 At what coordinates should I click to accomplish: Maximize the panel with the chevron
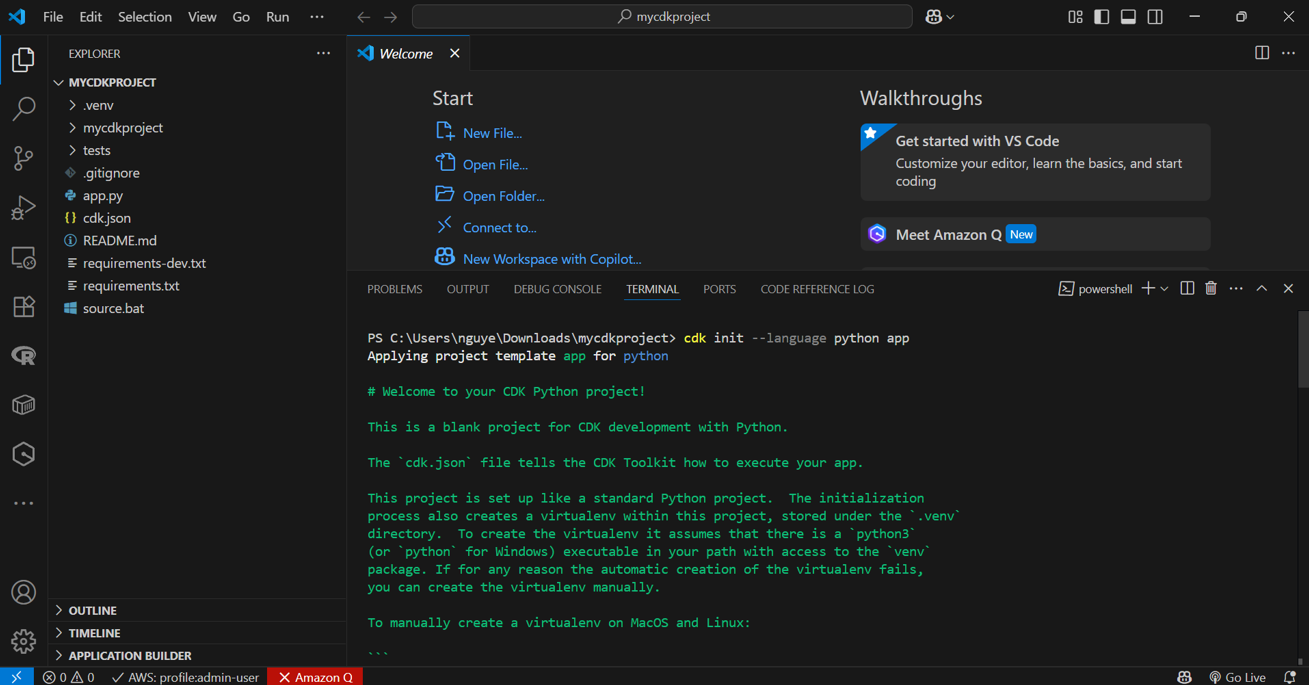coord(1262,288)
